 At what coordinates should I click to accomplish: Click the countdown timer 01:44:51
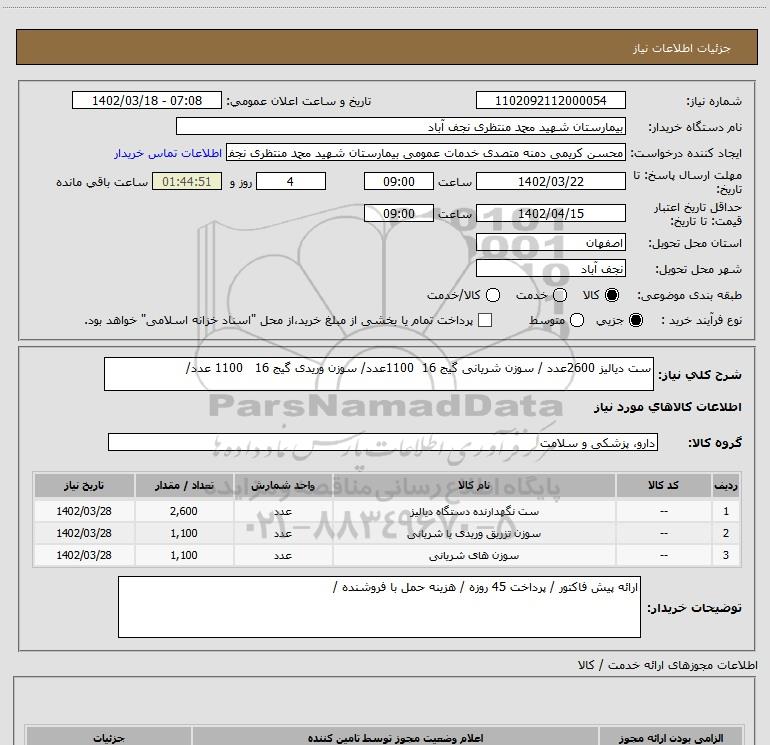pyautogui.click(x=187, y=181)
